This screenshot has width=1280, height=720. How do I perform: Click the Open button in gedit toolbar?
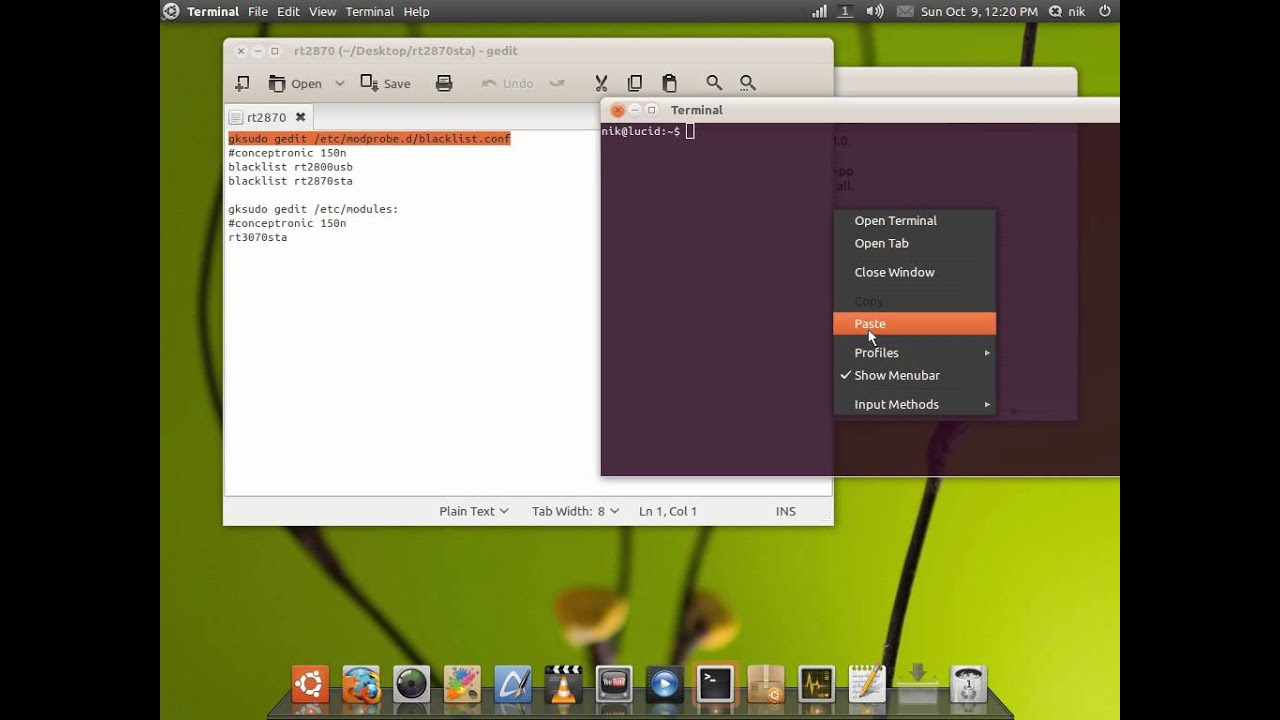295,83
